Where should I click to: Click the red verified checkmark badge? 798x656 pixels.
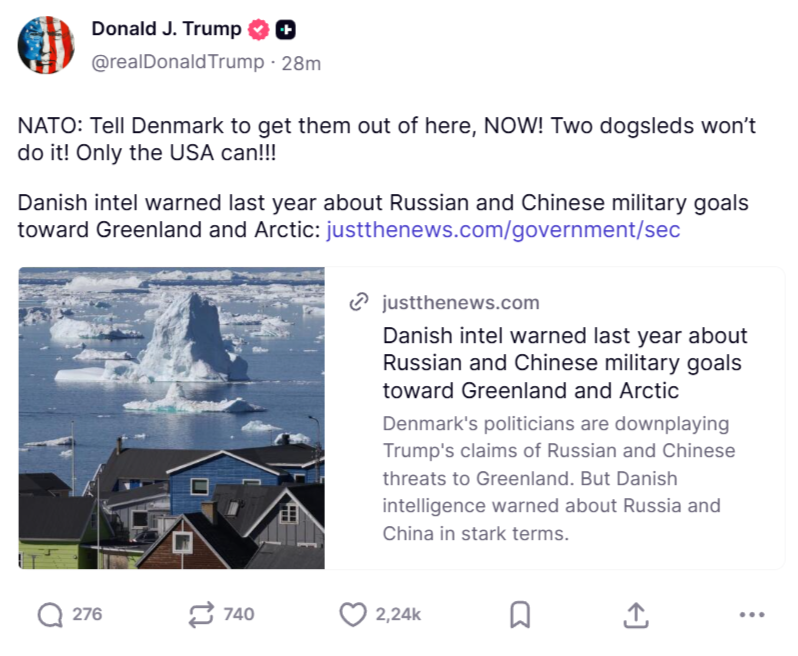click(x=259, y=30)
